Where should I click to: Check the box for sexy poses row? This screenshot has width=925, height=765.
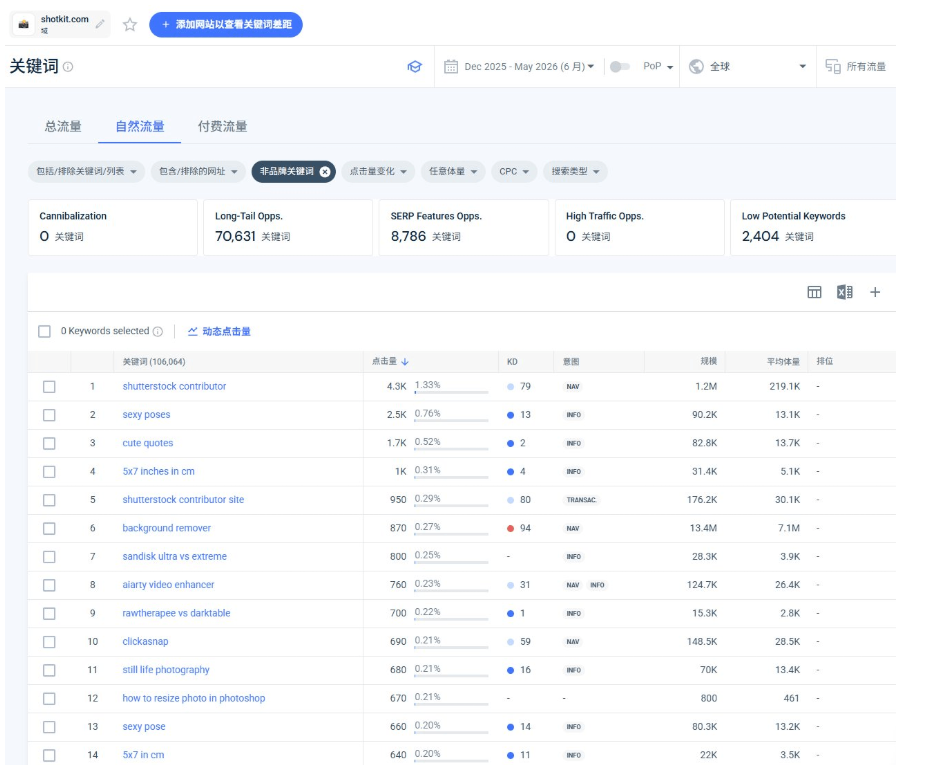pyautogui.click(x=49, y=415)
